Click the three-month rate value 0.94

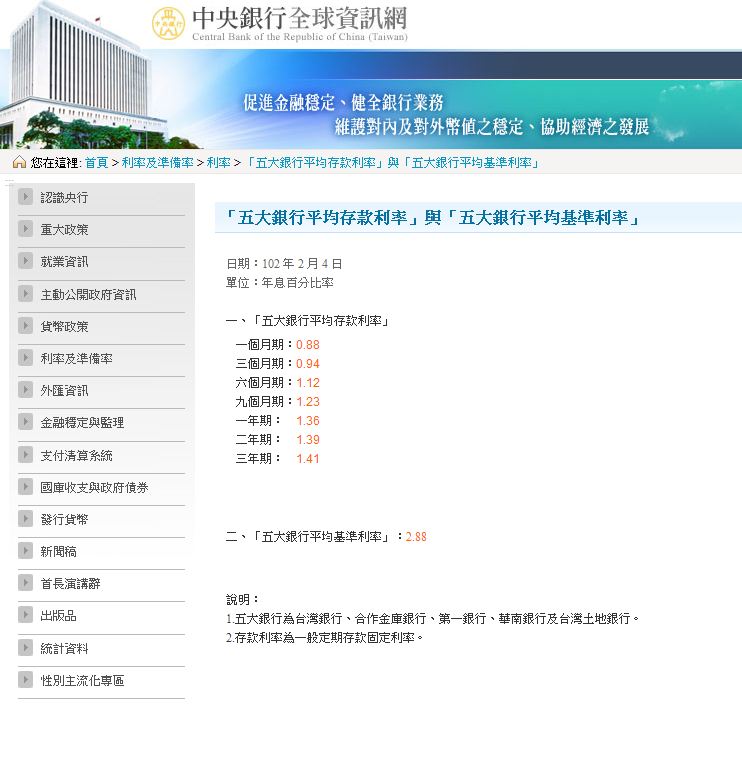click(x=307, y=364)
